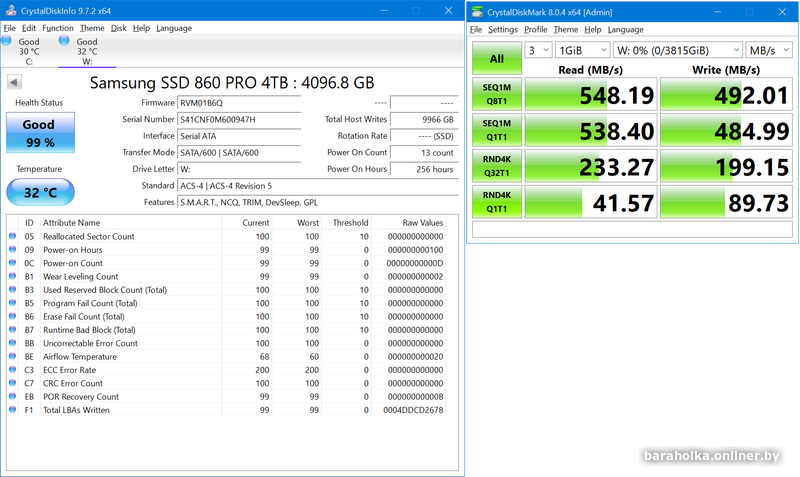Click Total LBAs Written status orb
Screen dimensions: 800x477
coord(12,410)
